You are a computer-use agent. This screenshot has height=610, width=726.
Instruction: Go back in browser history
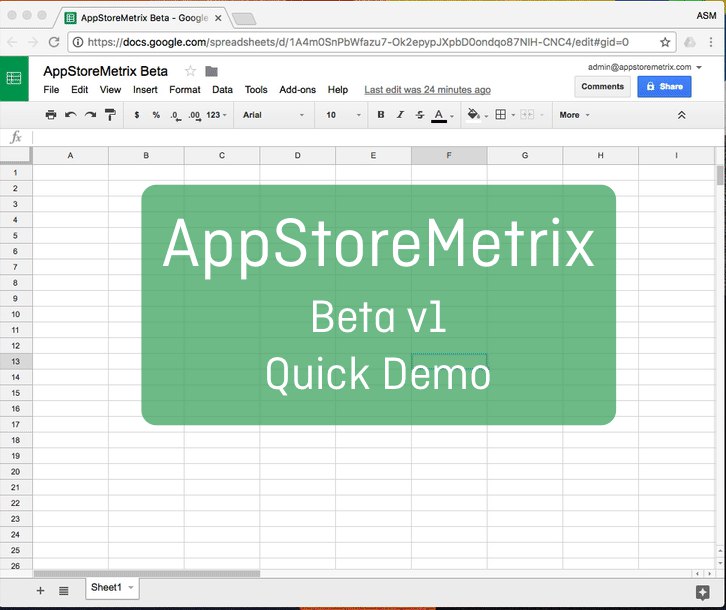pos(12,42)
